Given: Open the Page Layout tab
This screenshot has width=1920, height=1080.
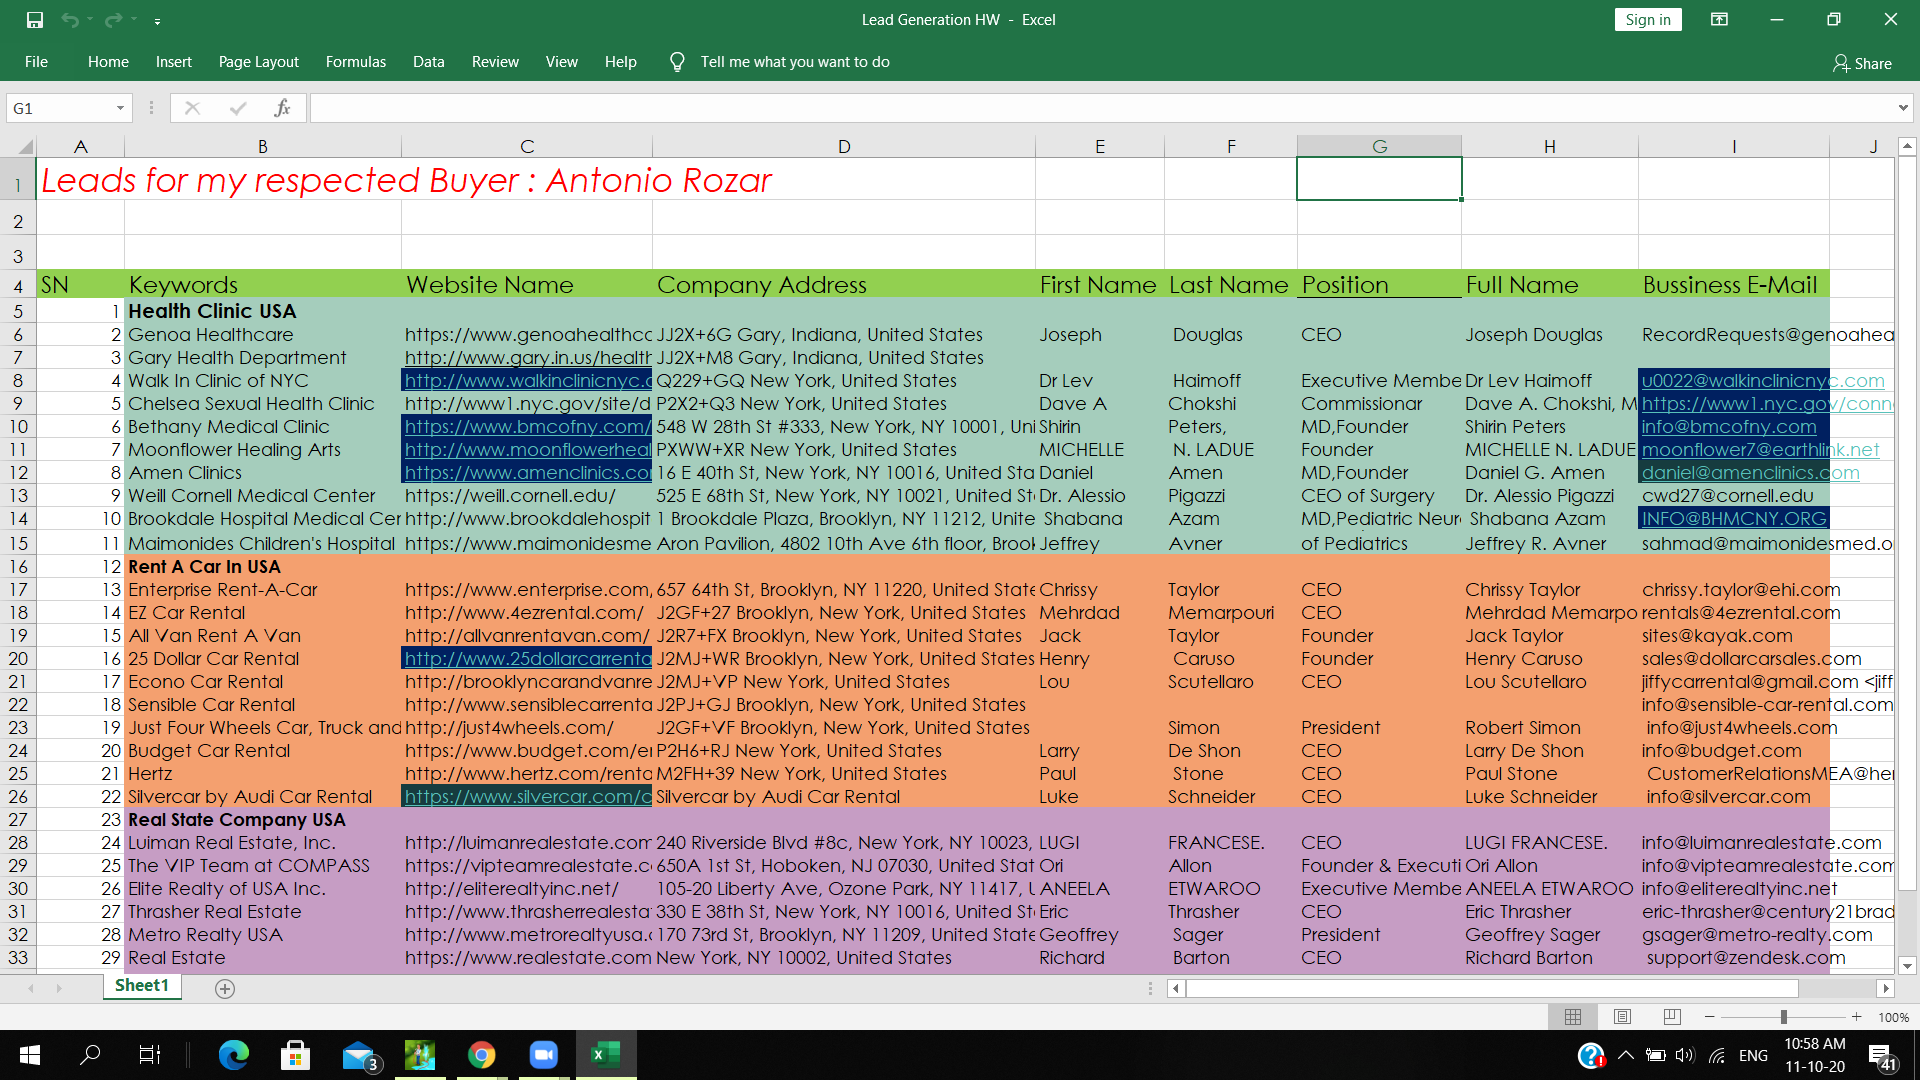Looking at the screenshot, I should pos(258,62).
